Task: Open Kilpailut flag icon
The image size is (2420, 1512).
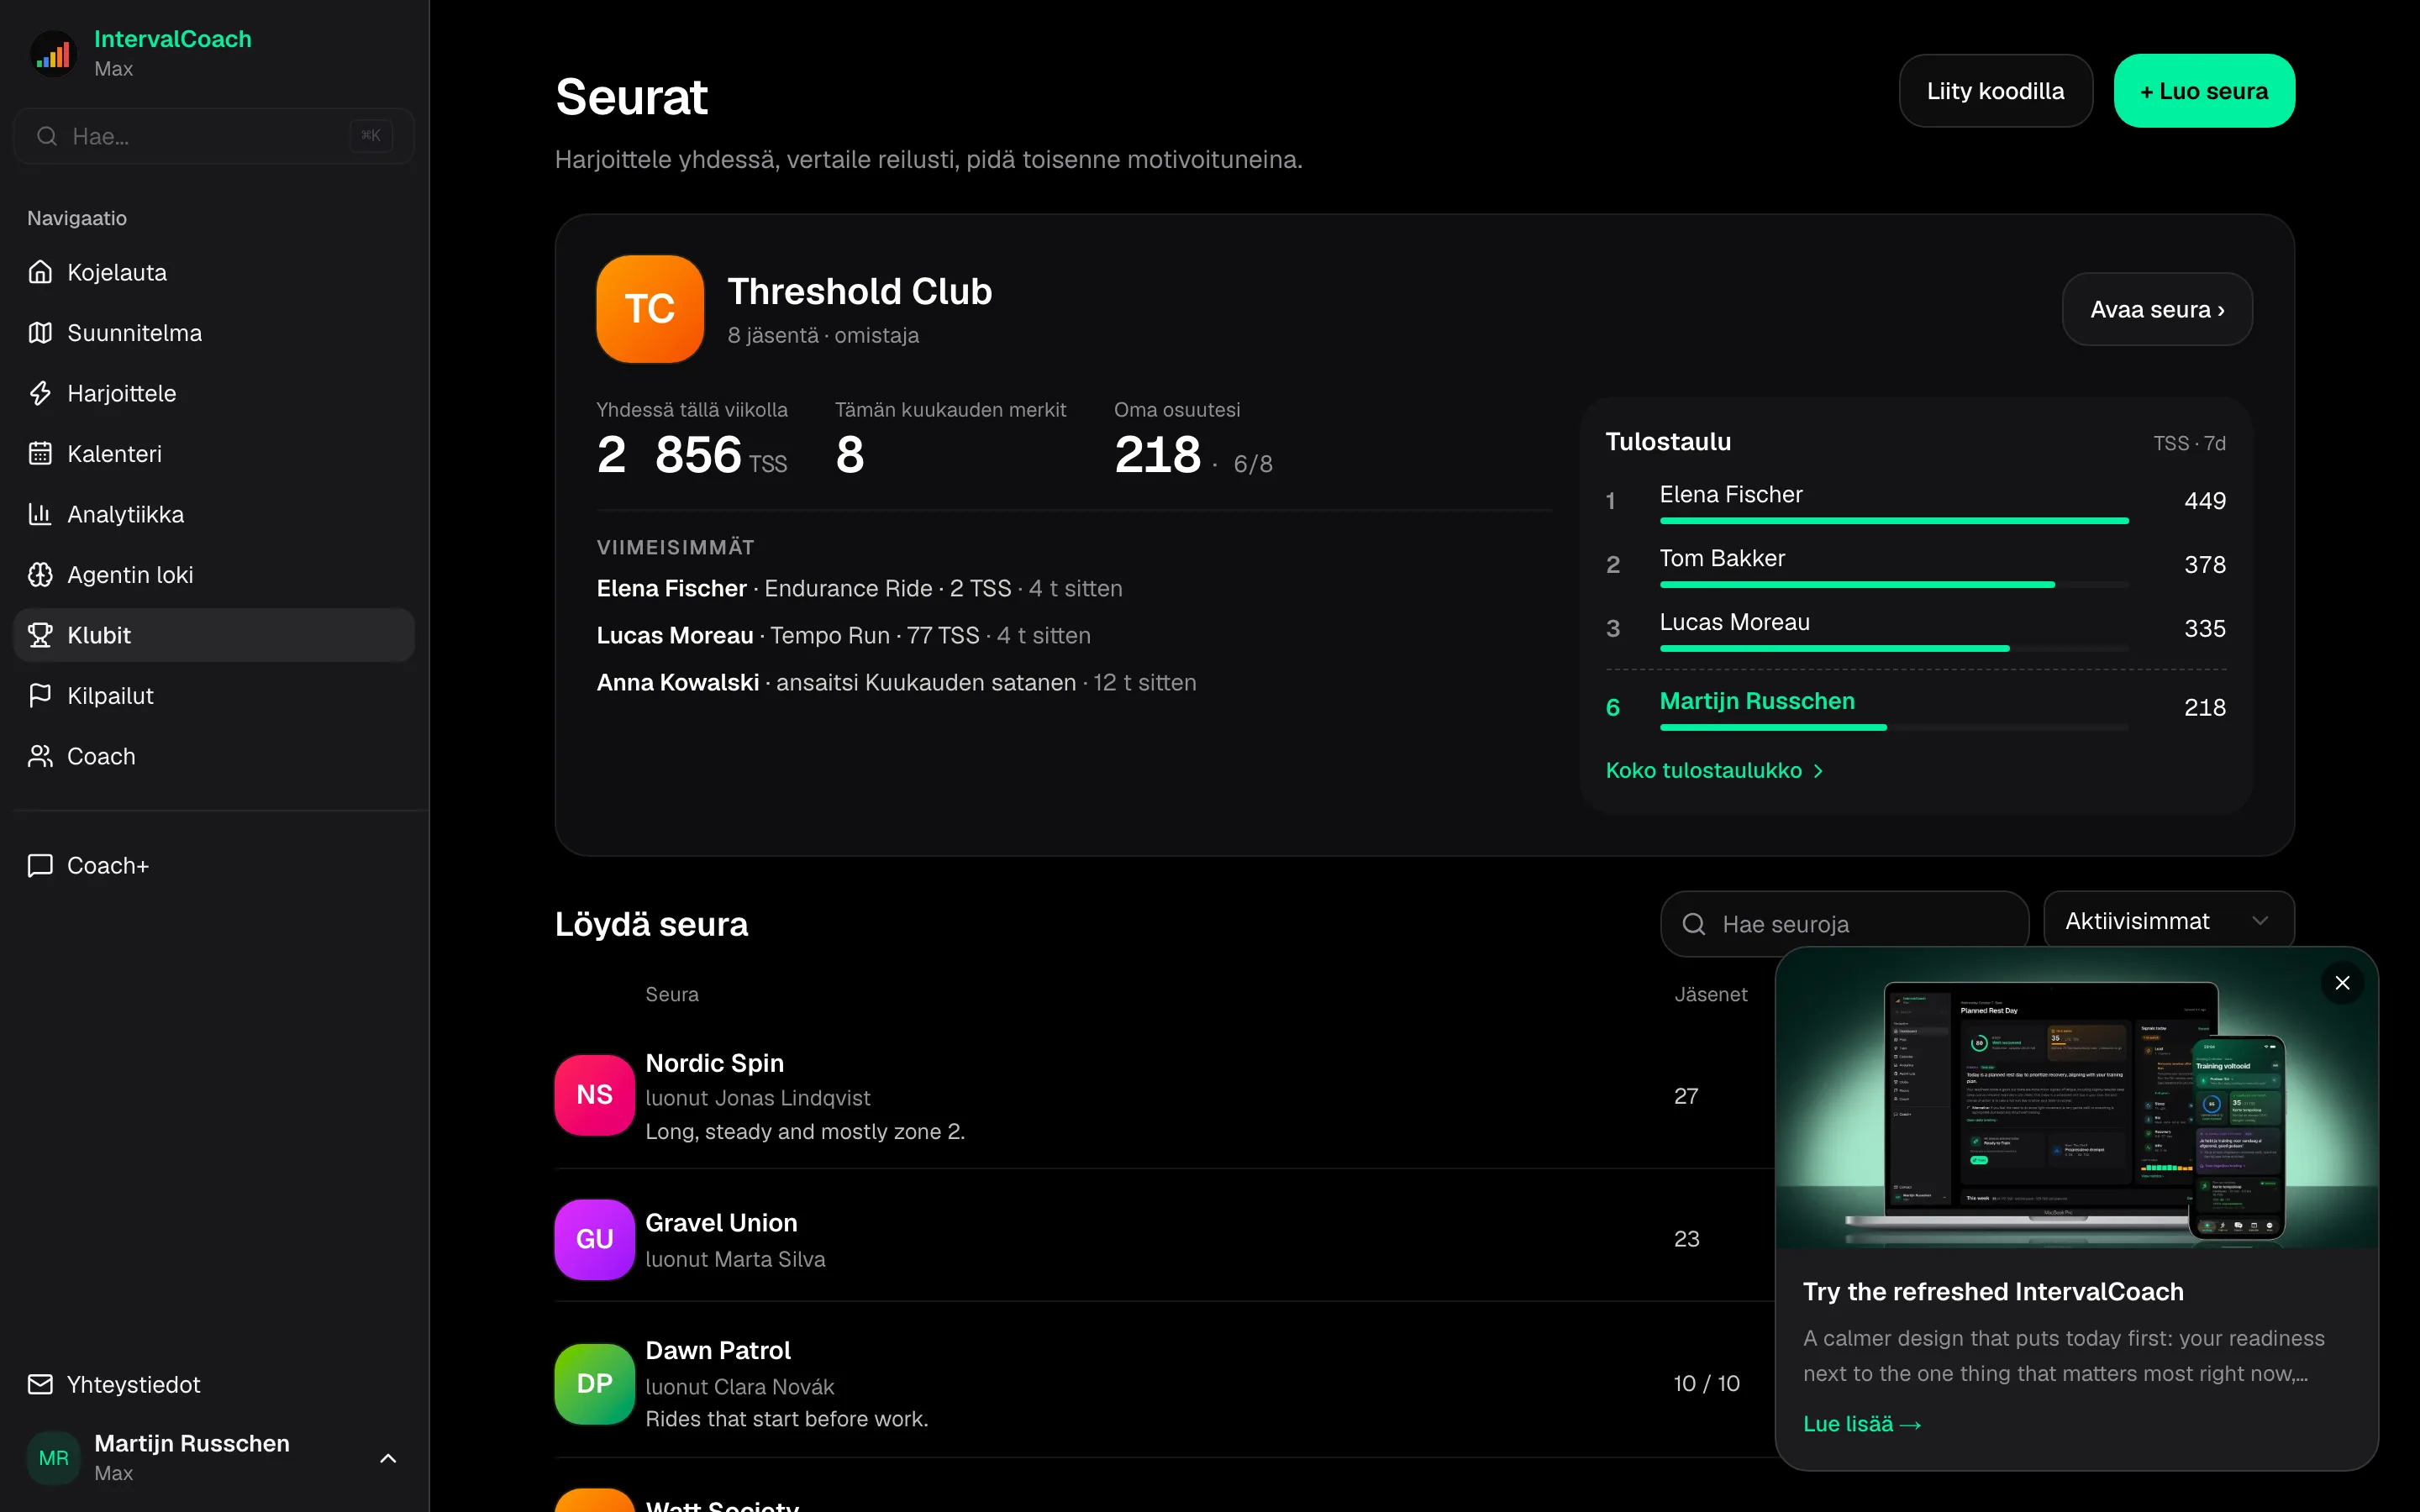Action: pyautogui.click(x=40, y=696)
